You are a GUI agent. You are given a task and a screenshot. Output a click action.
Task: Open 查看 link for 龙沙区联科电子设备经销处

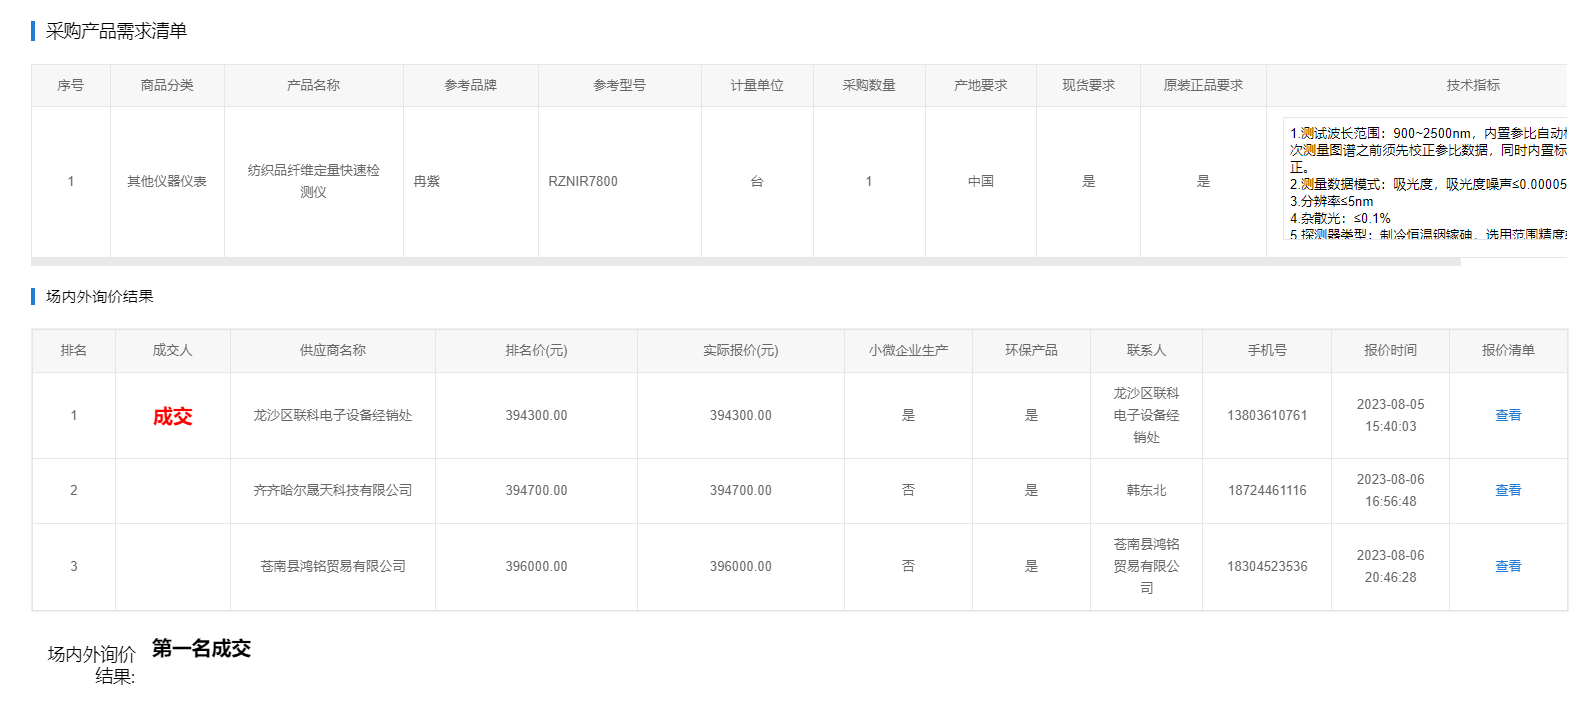[1507, 415]
